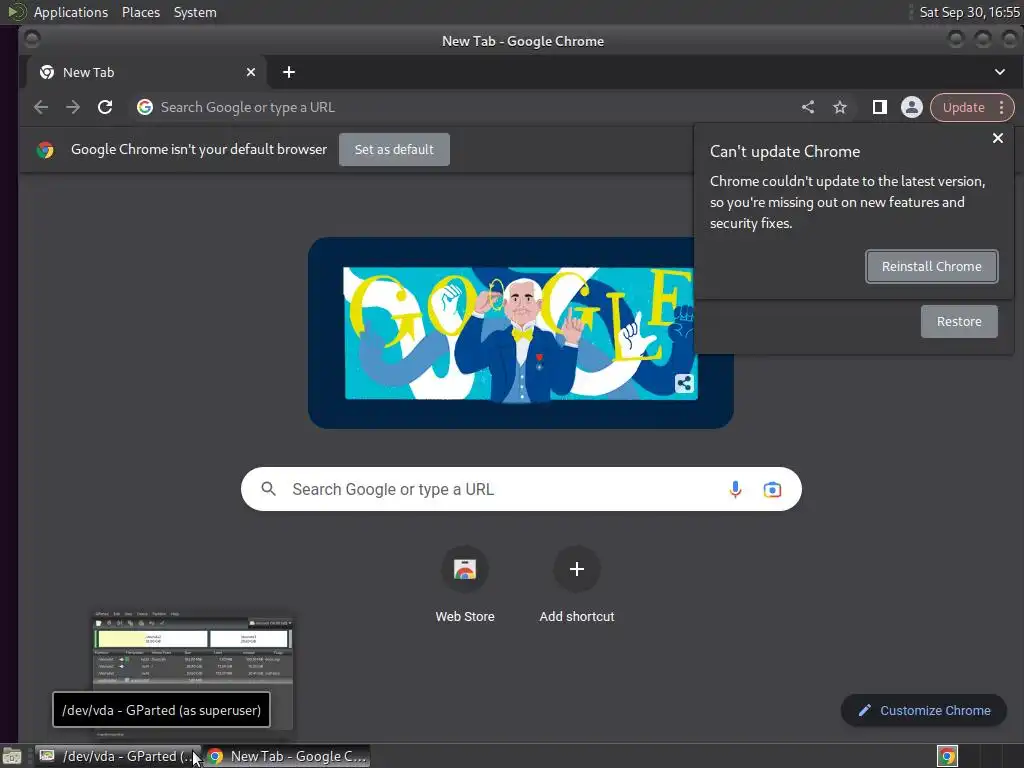
Task: Switch to GParted in taskbar
Action: (118, 756)
